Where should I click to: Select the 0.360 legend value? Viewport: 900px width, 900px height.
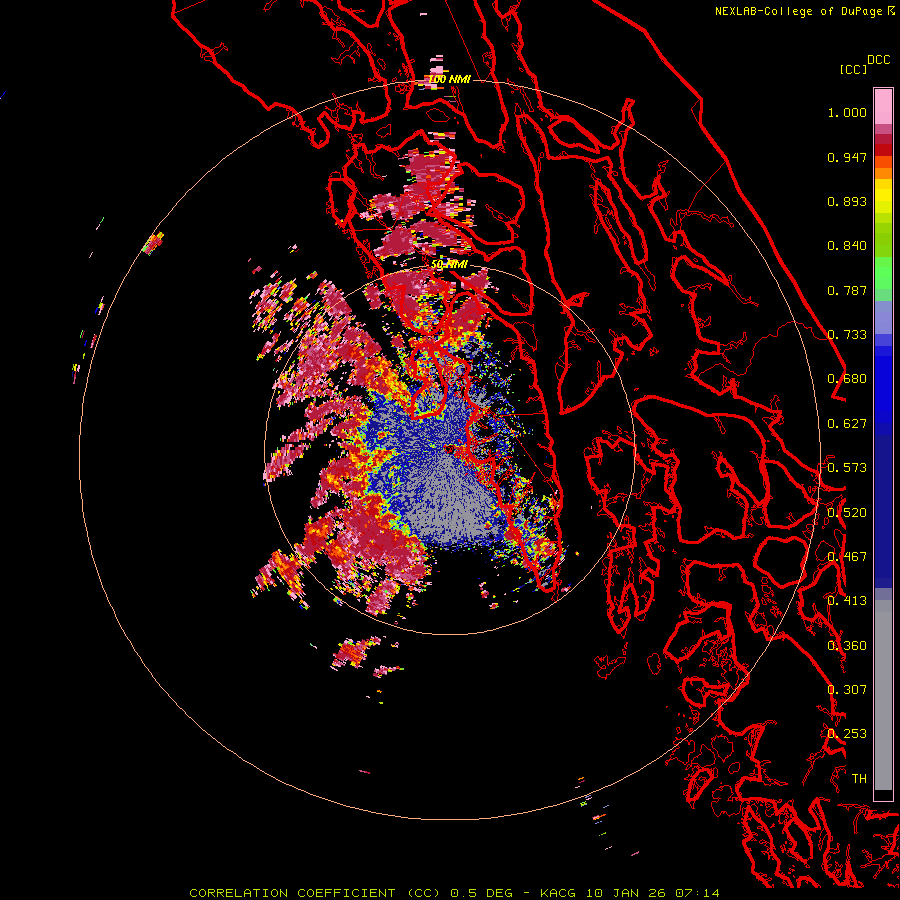point(847,646)
